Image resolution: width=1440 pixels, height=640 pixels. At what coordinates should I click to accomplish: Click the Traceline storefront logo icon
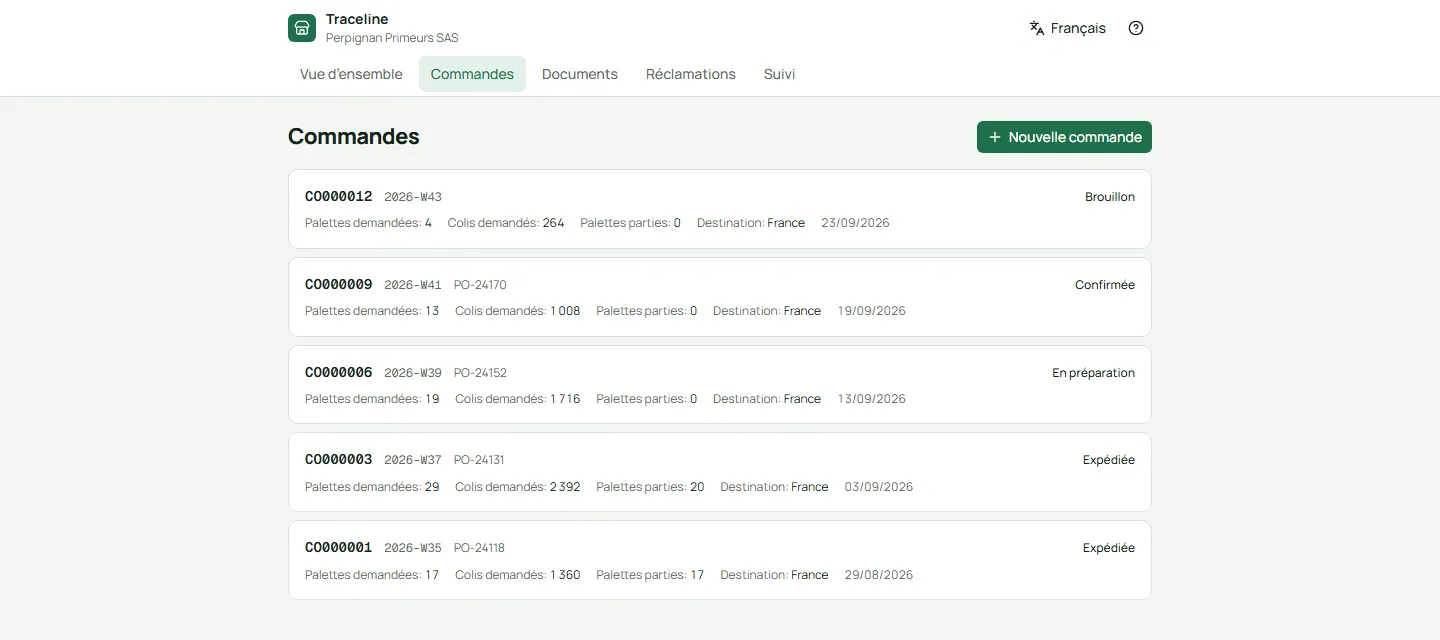[302, 28]
